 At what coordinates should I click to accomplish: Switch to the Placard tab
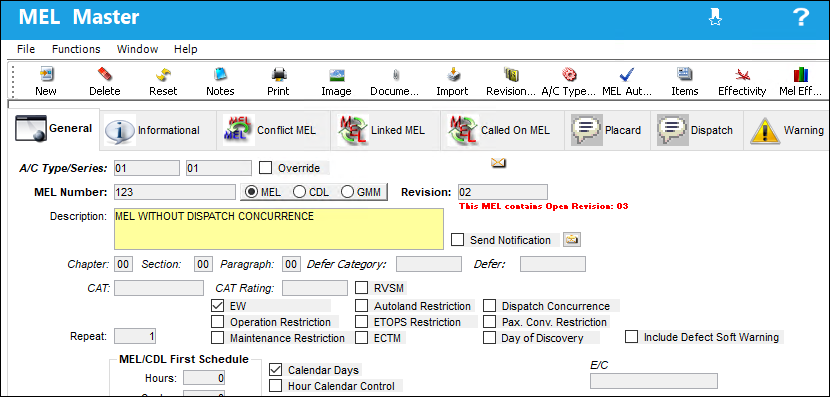point(607,130)
